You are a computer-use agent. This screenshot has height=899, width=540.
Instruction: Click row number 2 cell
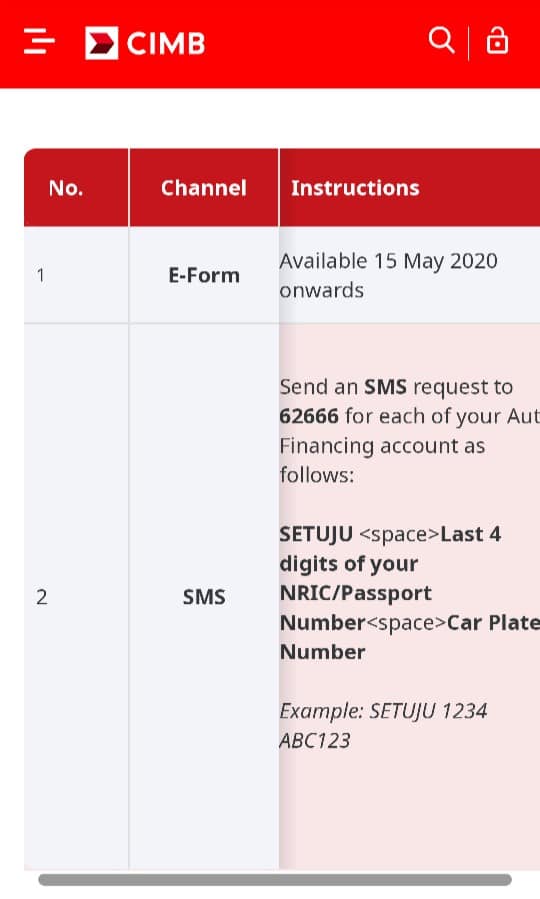pos(76,597)
